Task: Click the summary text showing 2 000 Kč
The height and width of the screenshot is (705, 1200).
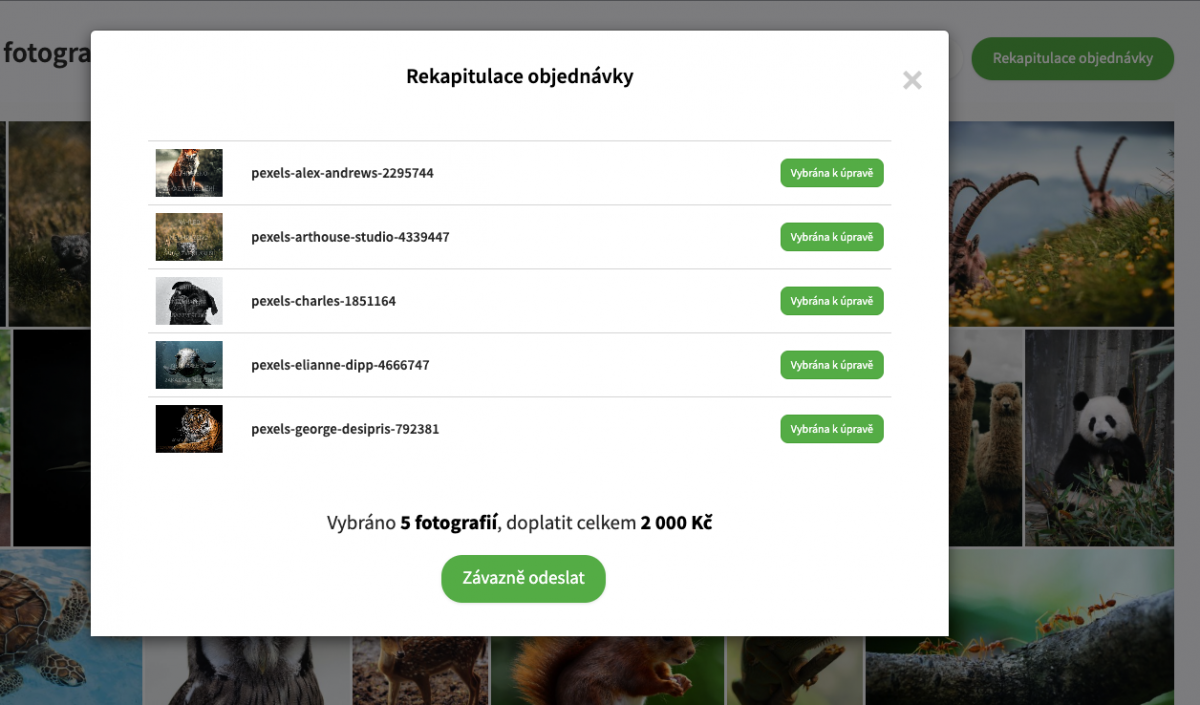Action: click(519, 523)
